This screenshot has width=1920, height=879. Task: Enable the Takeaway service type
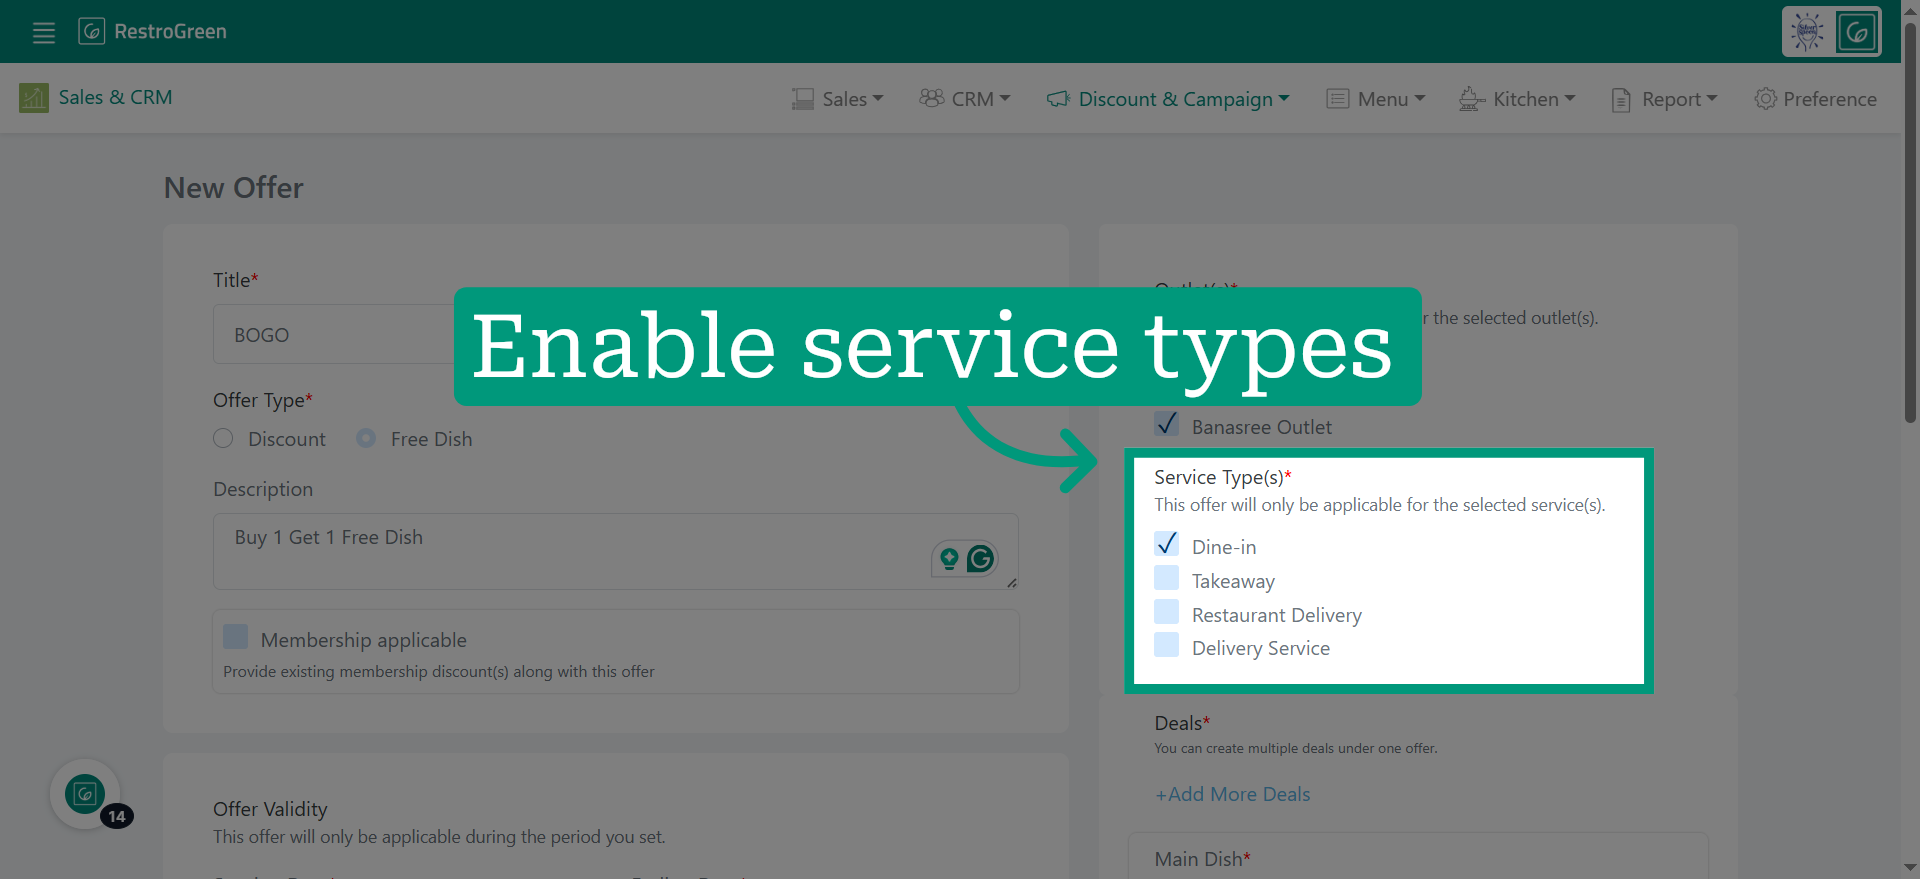1166,578
